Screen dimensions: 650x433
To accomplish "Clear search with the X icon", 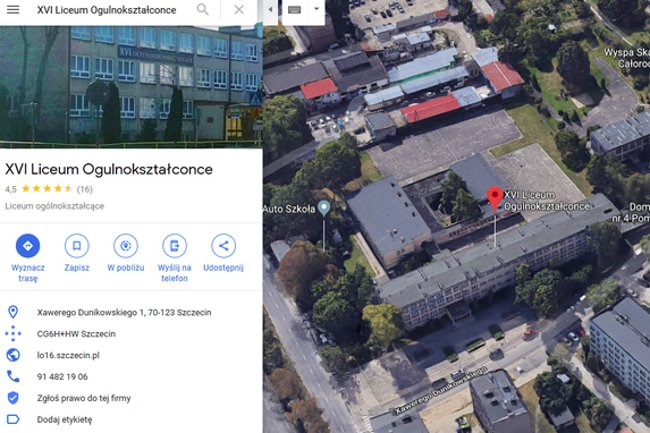I will [239, 10].
